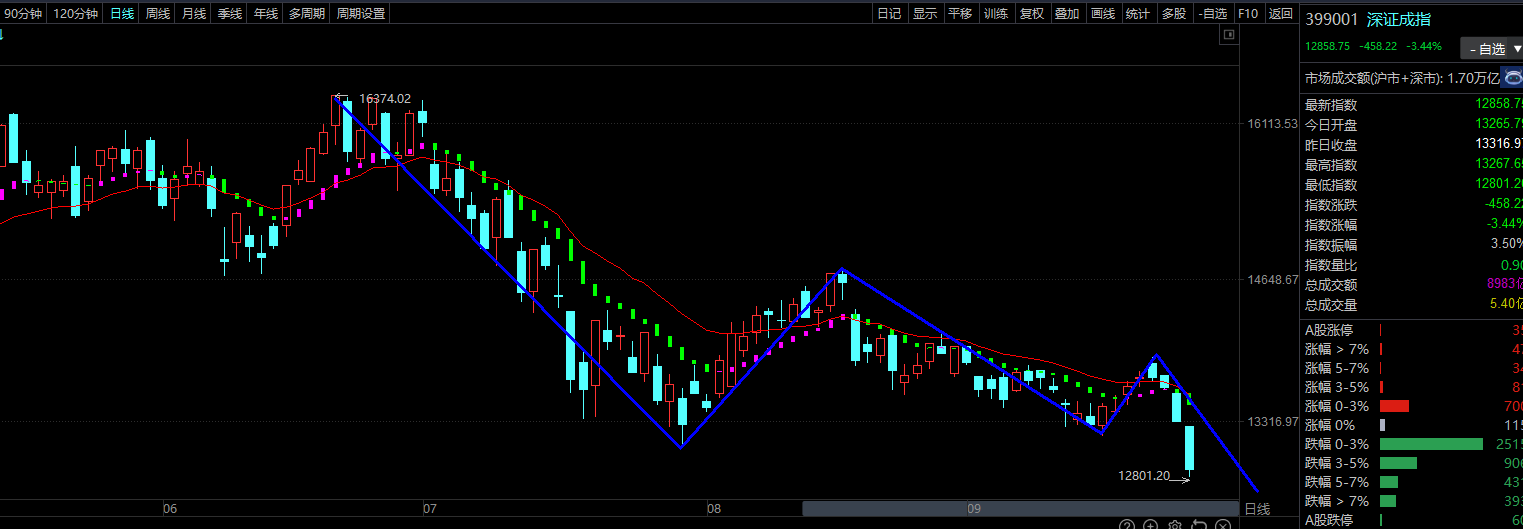Click the 深证成指 index name
This screenshot has height=529, width=1523.
tap(1399, 19)
